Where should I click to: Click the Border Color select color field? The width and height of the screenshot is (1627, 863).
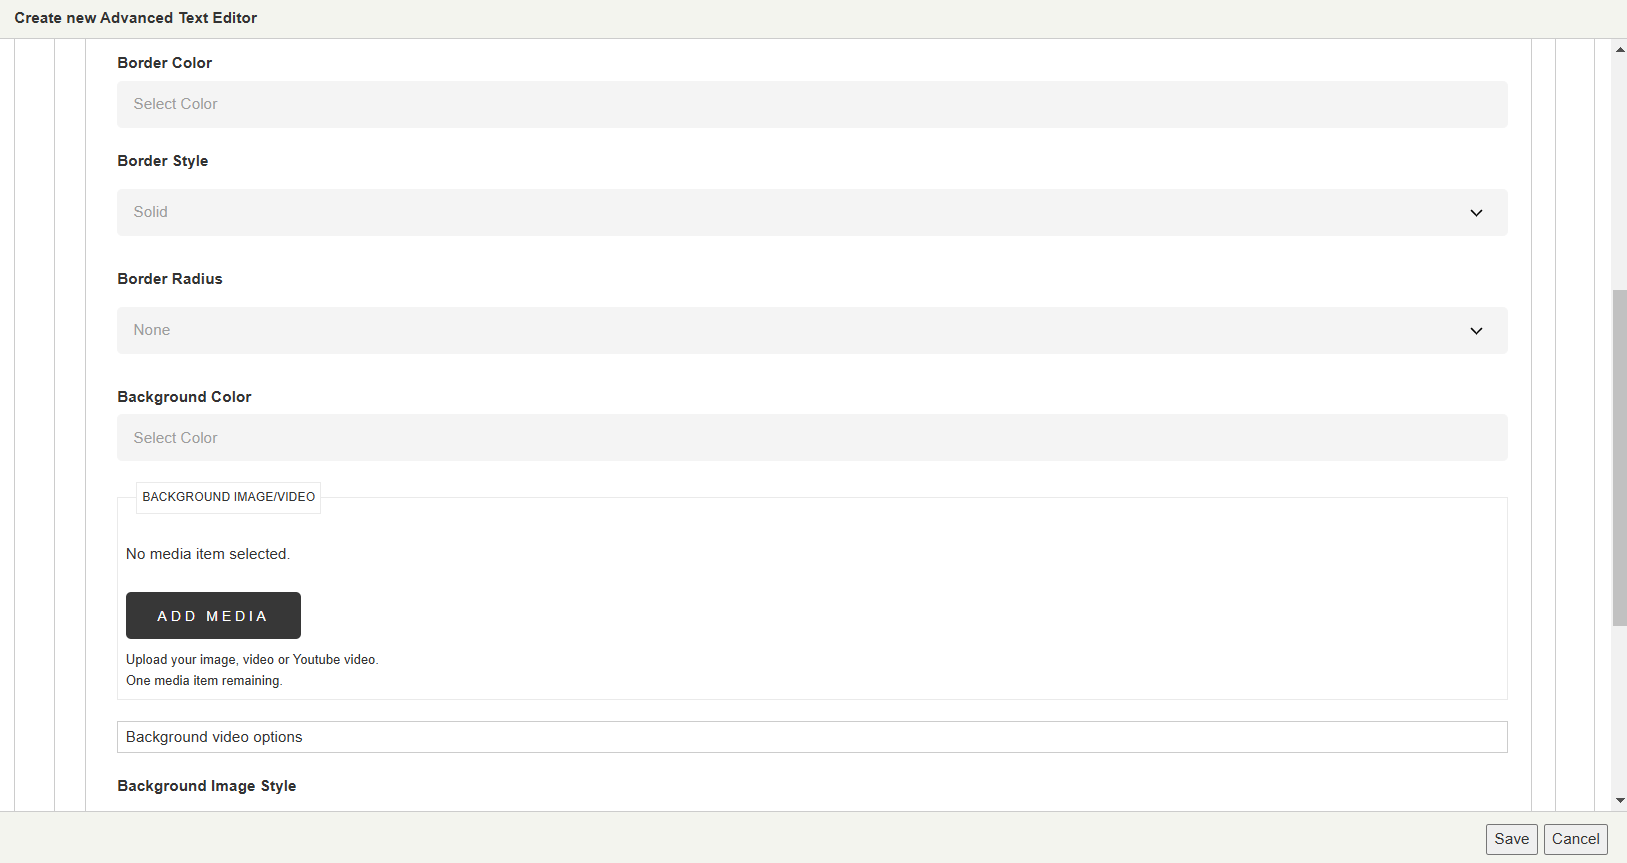click(x=812, y=104)
